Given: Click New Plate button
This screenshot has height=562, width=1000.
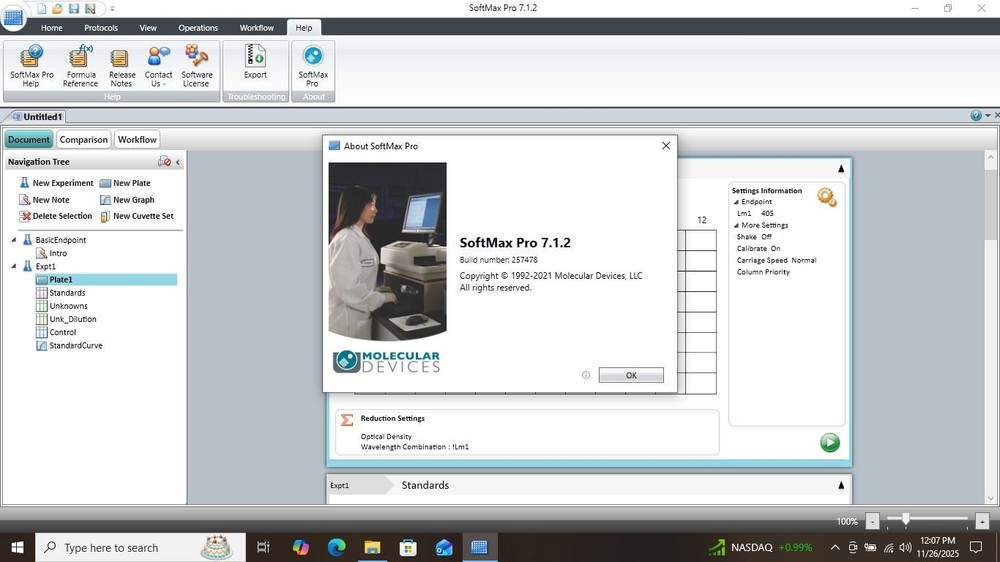Looking at the screenshot, I should click(125, 183).
